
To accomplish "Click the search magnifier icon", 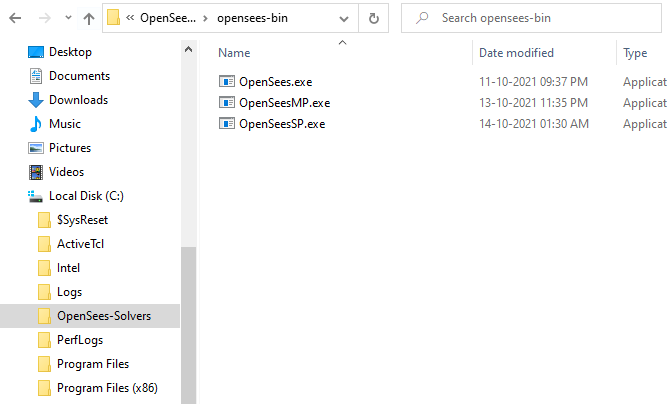I will point(422,18).
